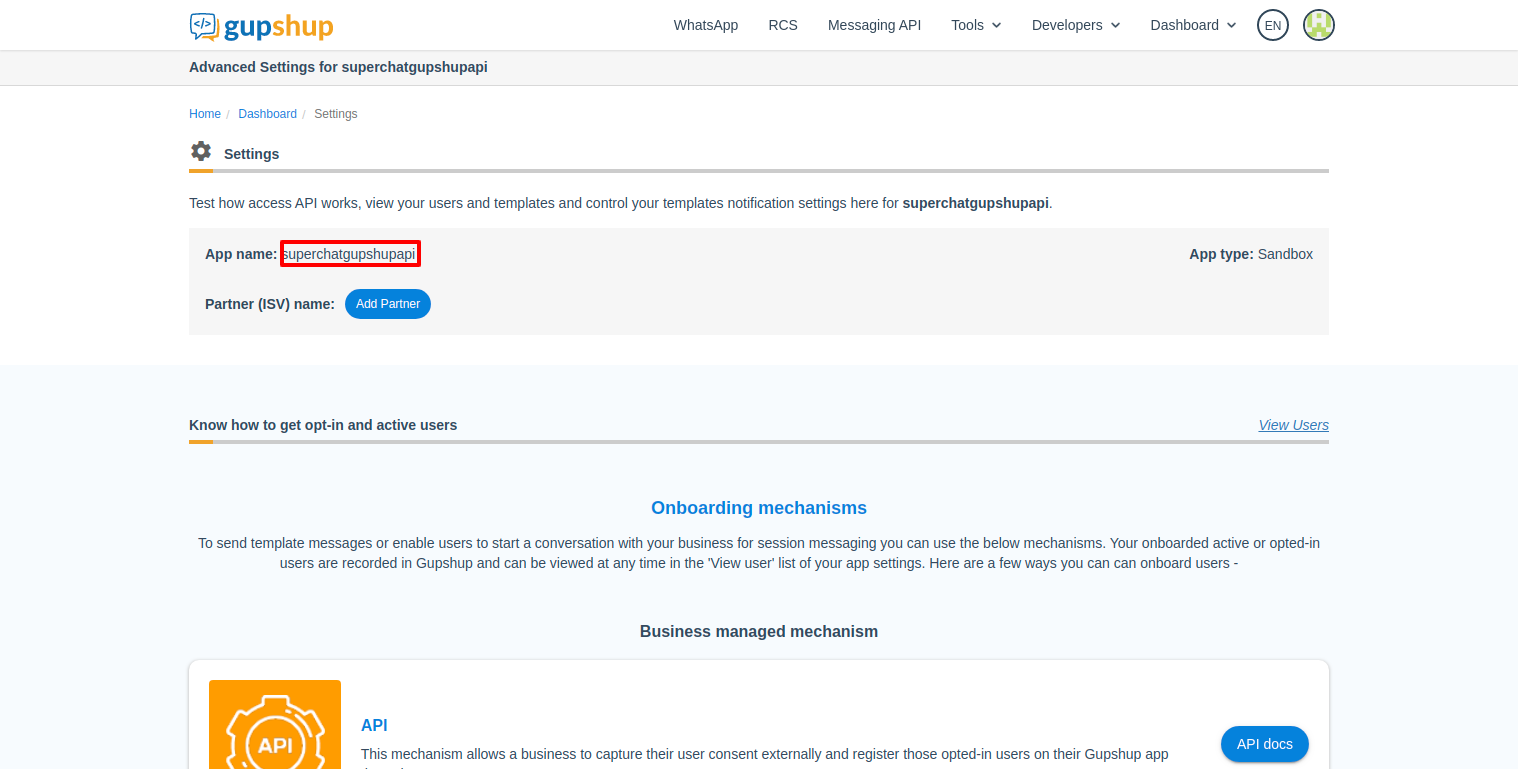
Task: Open the API docs button
Action: point(1264,744)
